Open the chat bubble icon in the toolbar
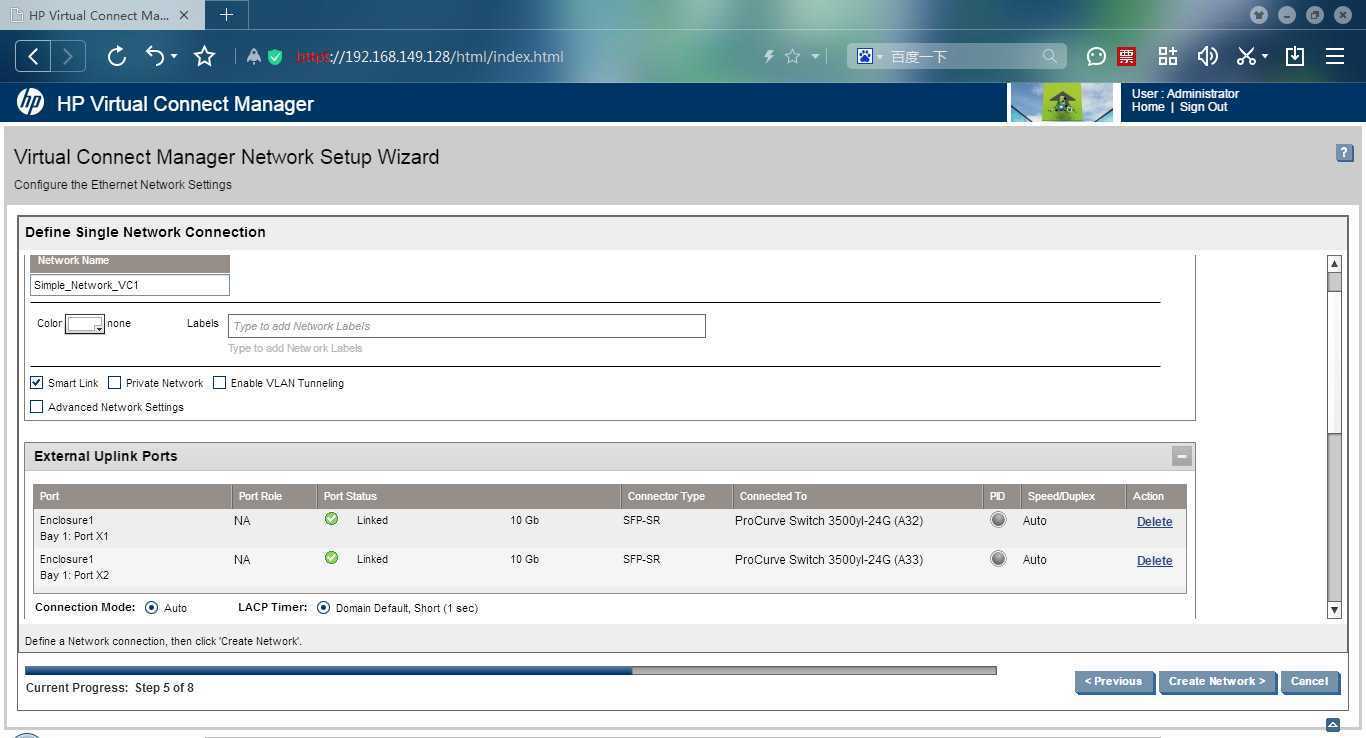Image resolution: width=1366 pixels, height=738 pixels. coord(1096,56)
